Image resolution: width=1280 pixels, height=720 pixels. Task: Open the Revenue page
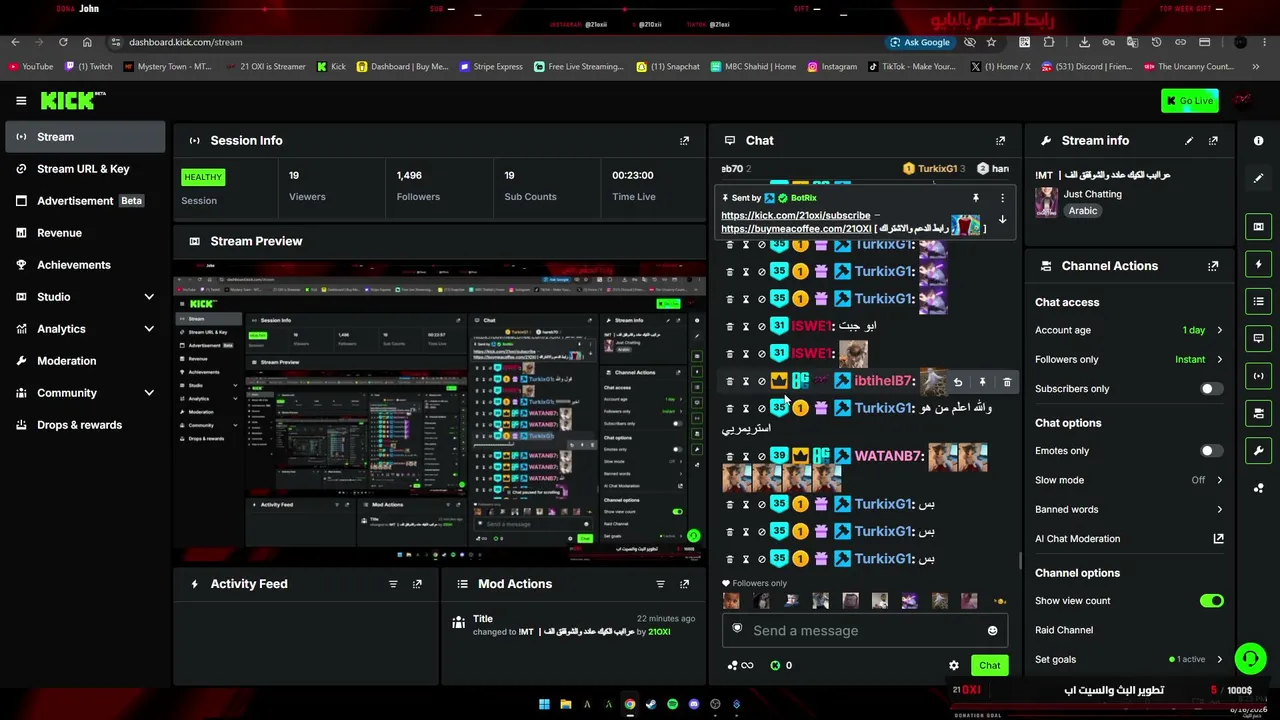coord(85,233)
